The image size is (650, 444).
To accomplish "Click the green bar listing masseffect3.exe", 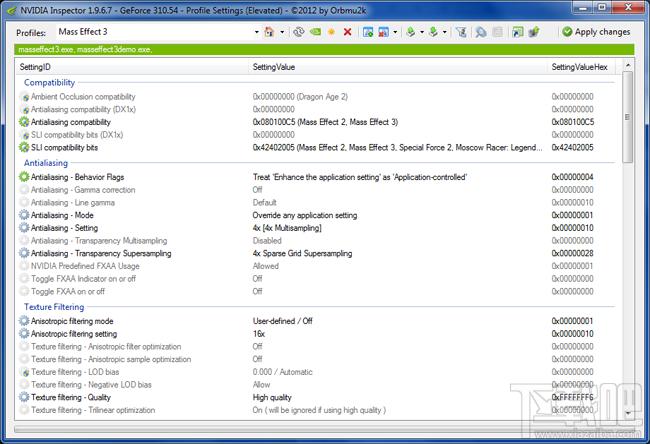I will (324, 50).
